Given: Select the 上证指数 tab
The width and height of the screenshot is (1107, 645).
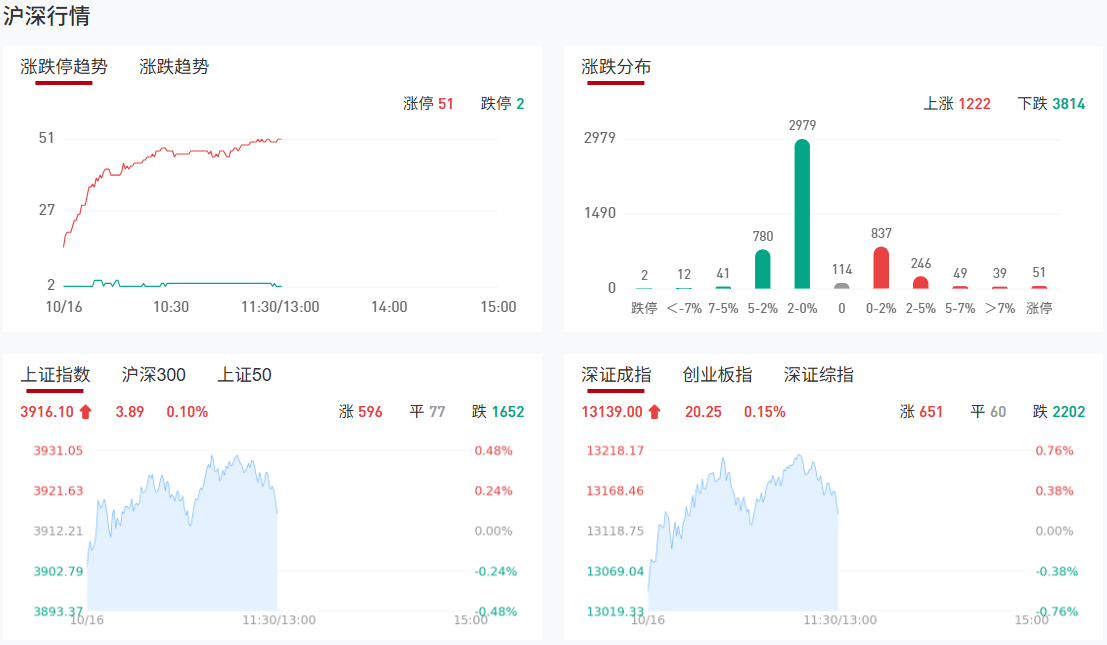Looking at the screenshot, I should [55, 375].
